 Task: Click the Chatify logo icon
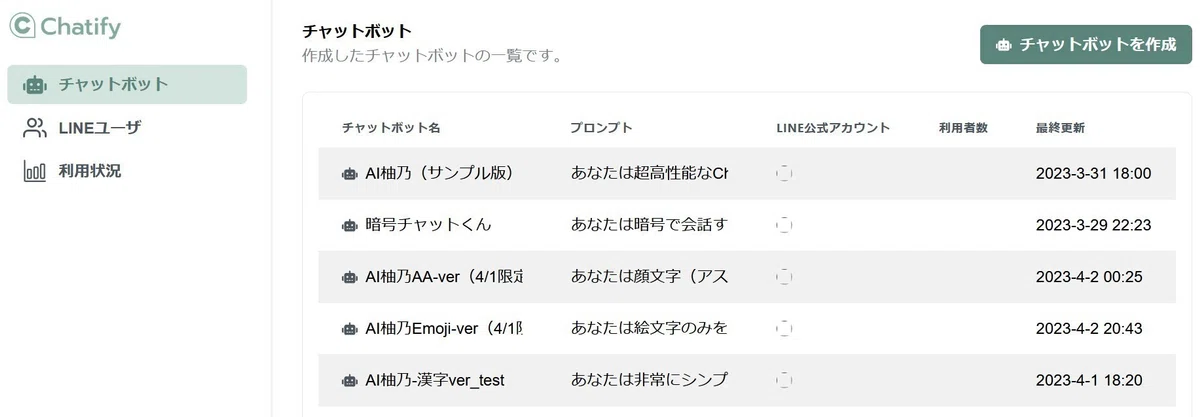(x=22, y=27)
